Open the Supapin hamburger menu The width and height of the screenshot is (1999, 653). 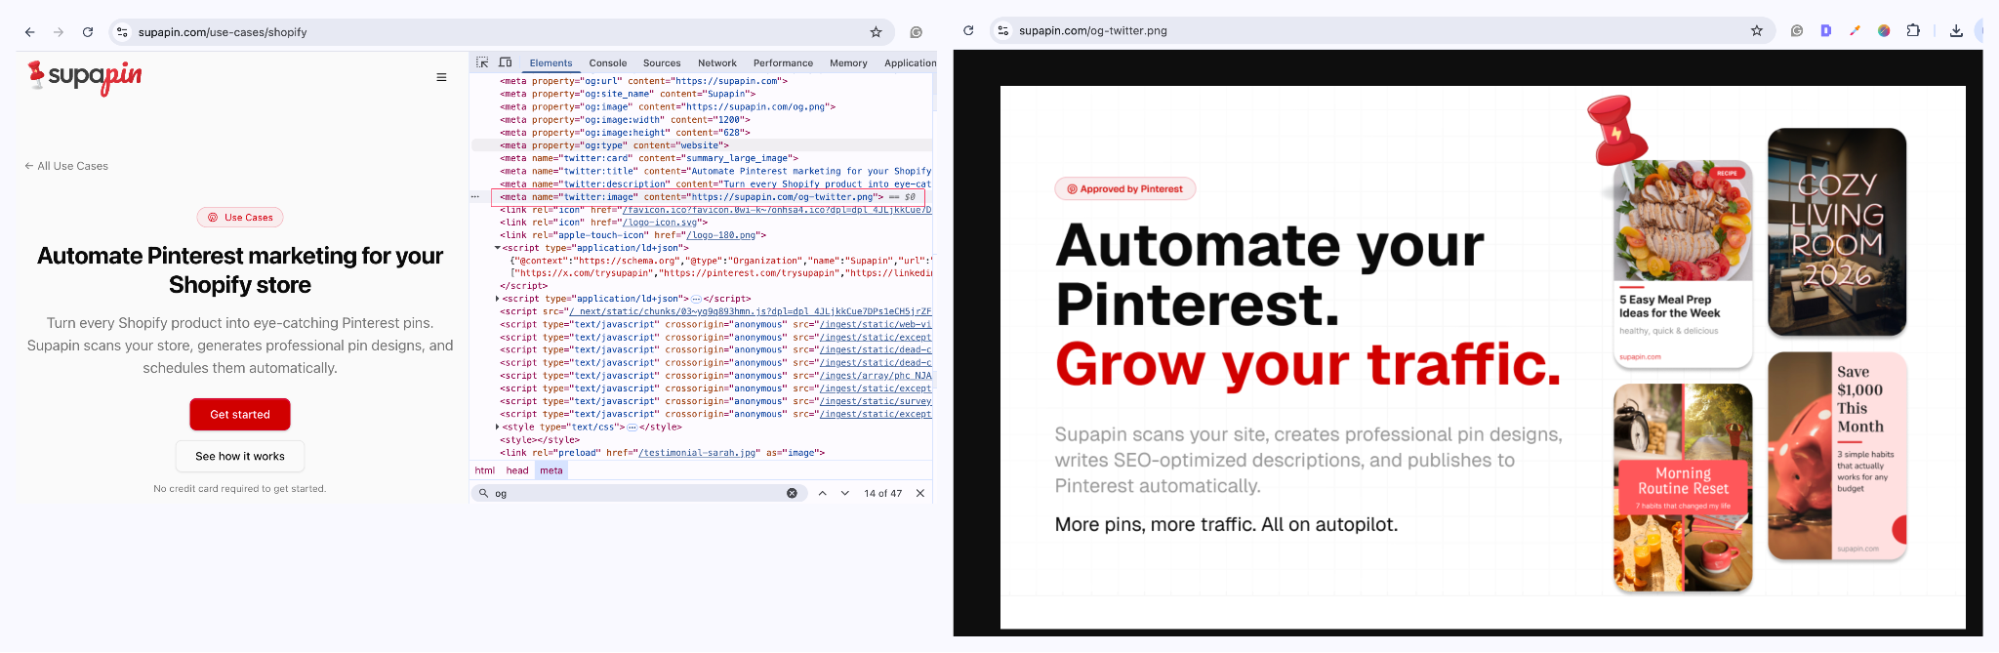point(441,77)
